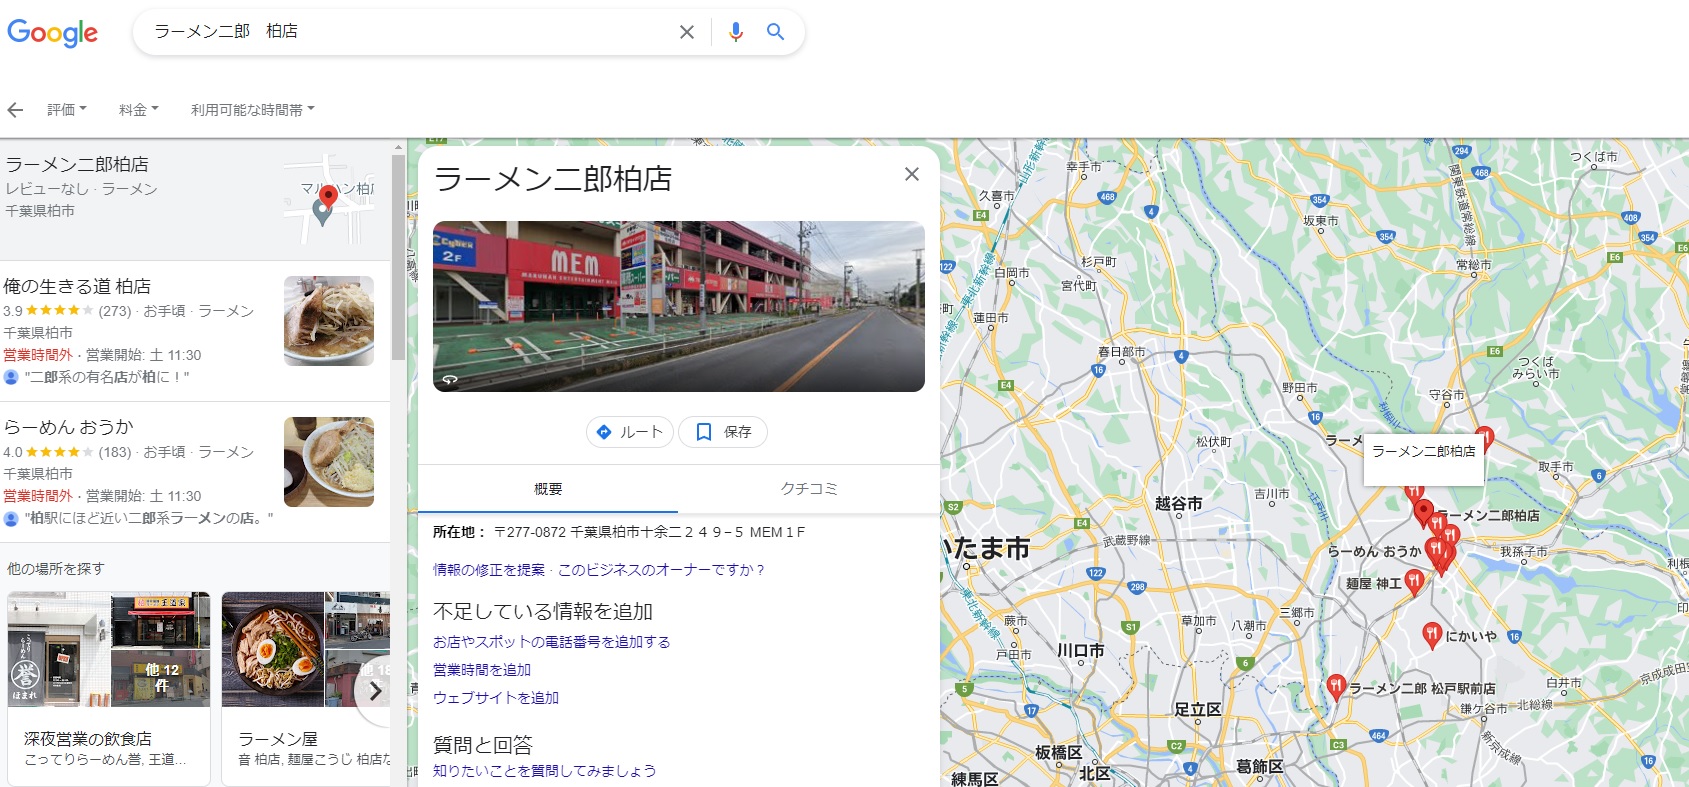Click ウェブサイトを追加 link
The width and height of the screenshot is (1689, 787).
pyautogui.click(x=496, y=698)
